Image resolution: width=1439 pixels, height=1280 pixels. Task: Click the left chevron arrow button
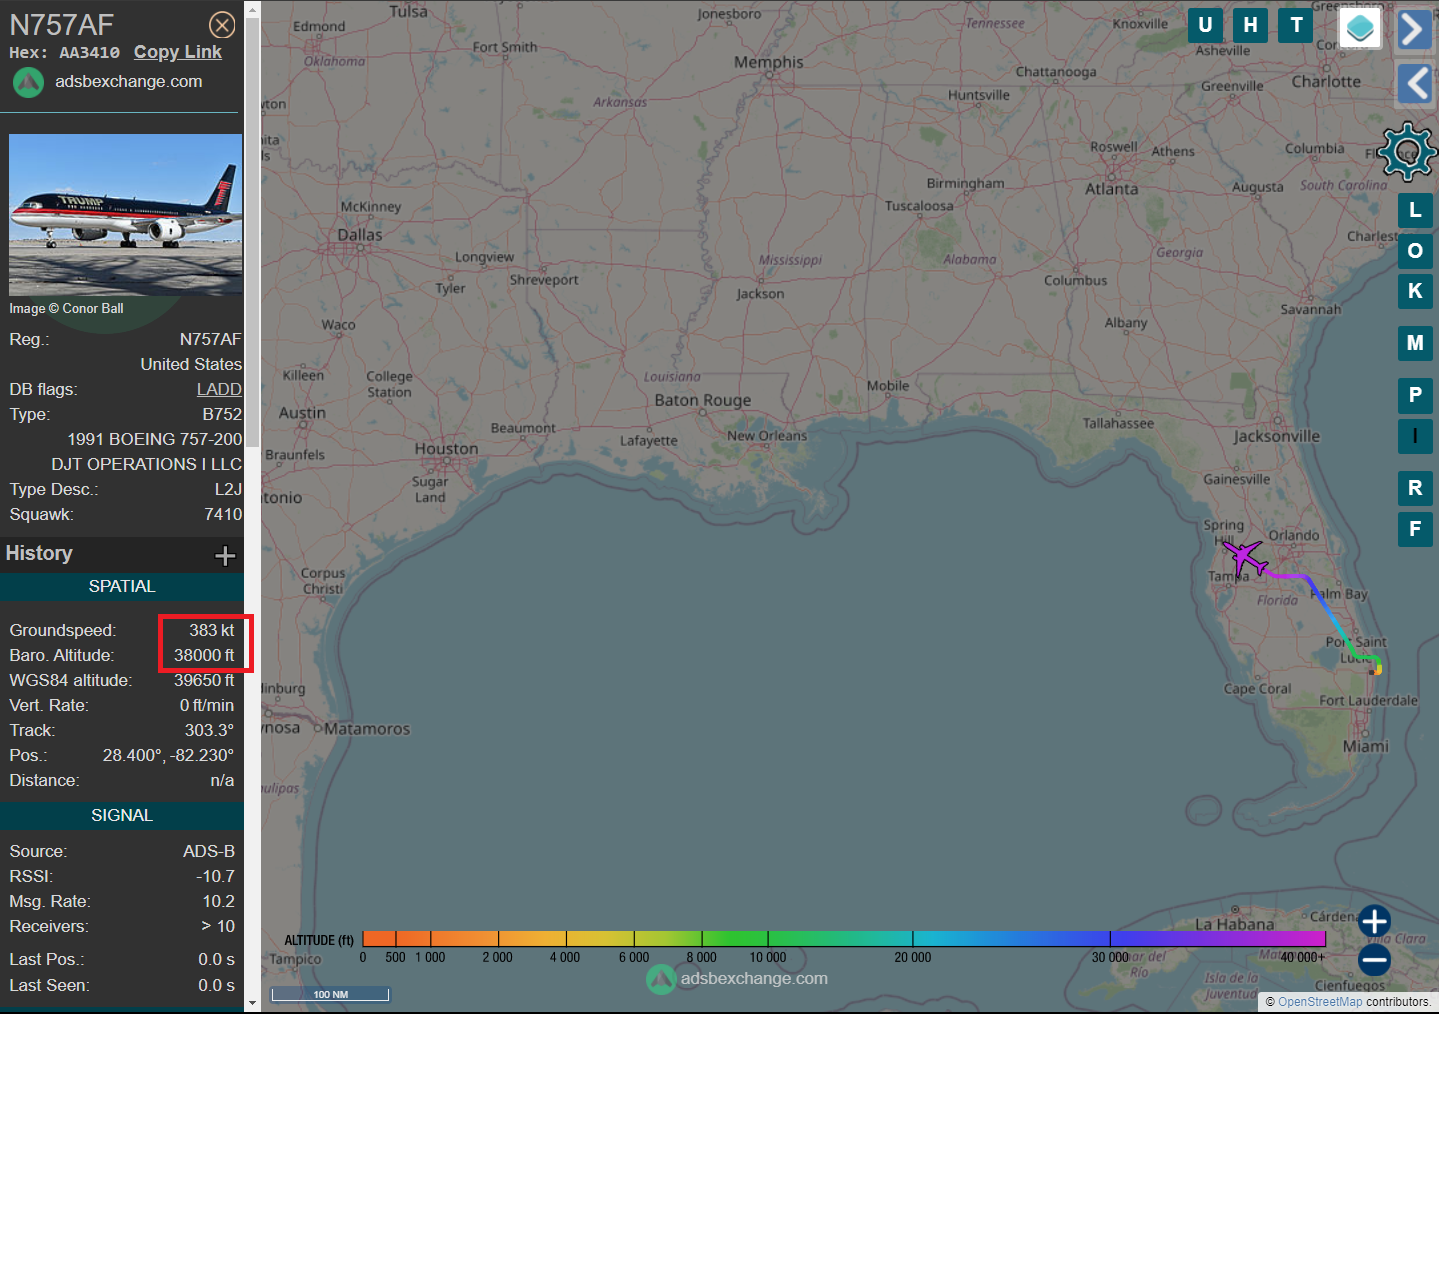click(x=1414, y=84)
